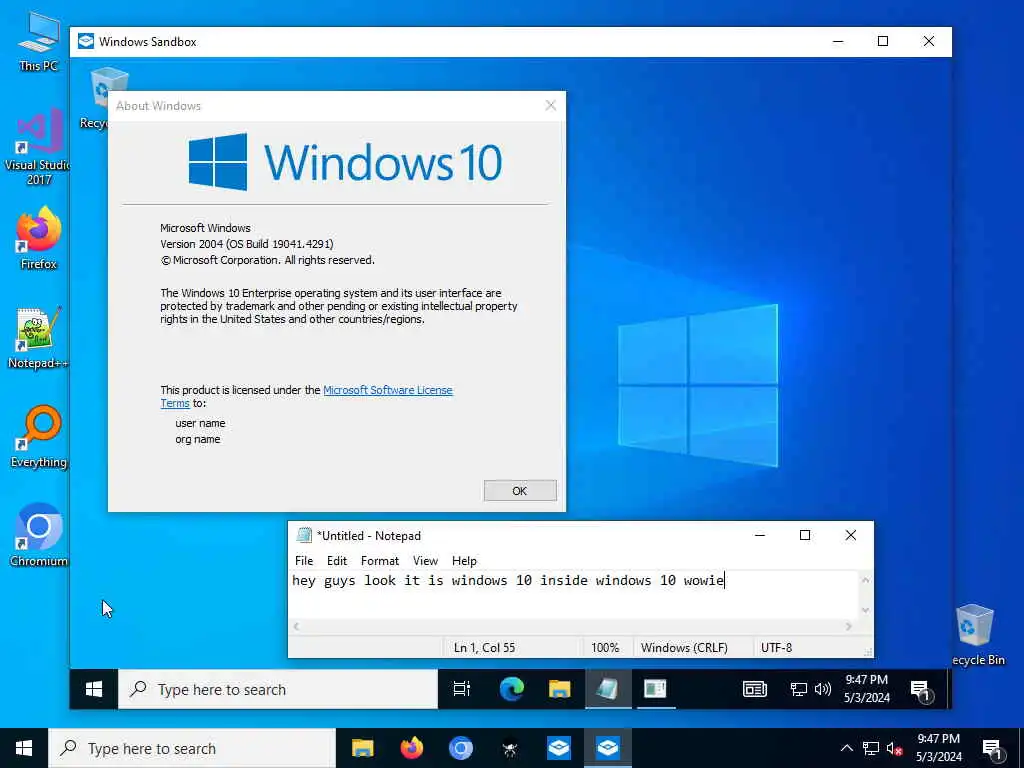Click the sandbox taskbar search box
Image resolution: width=1024 pixels, height=768 pixels.
278,689
